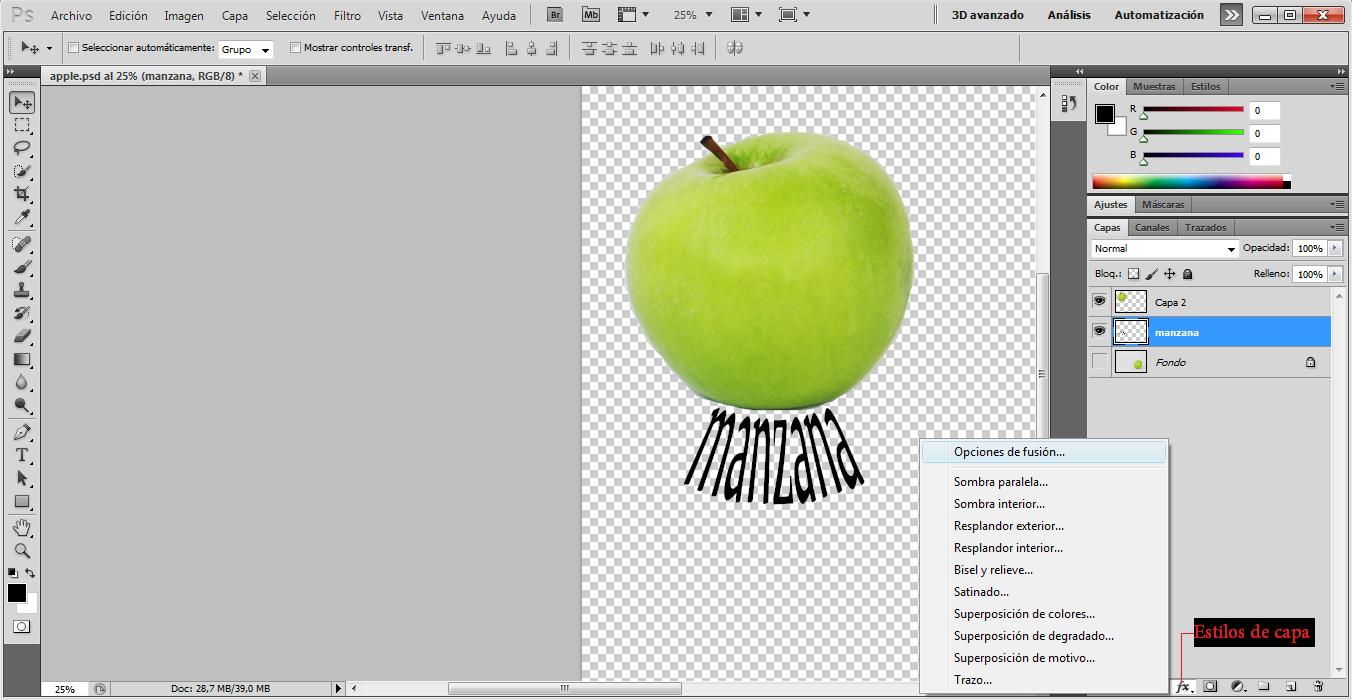Set the foreground color swatch
Screen dimensions: 1352x700
[17, 593]
